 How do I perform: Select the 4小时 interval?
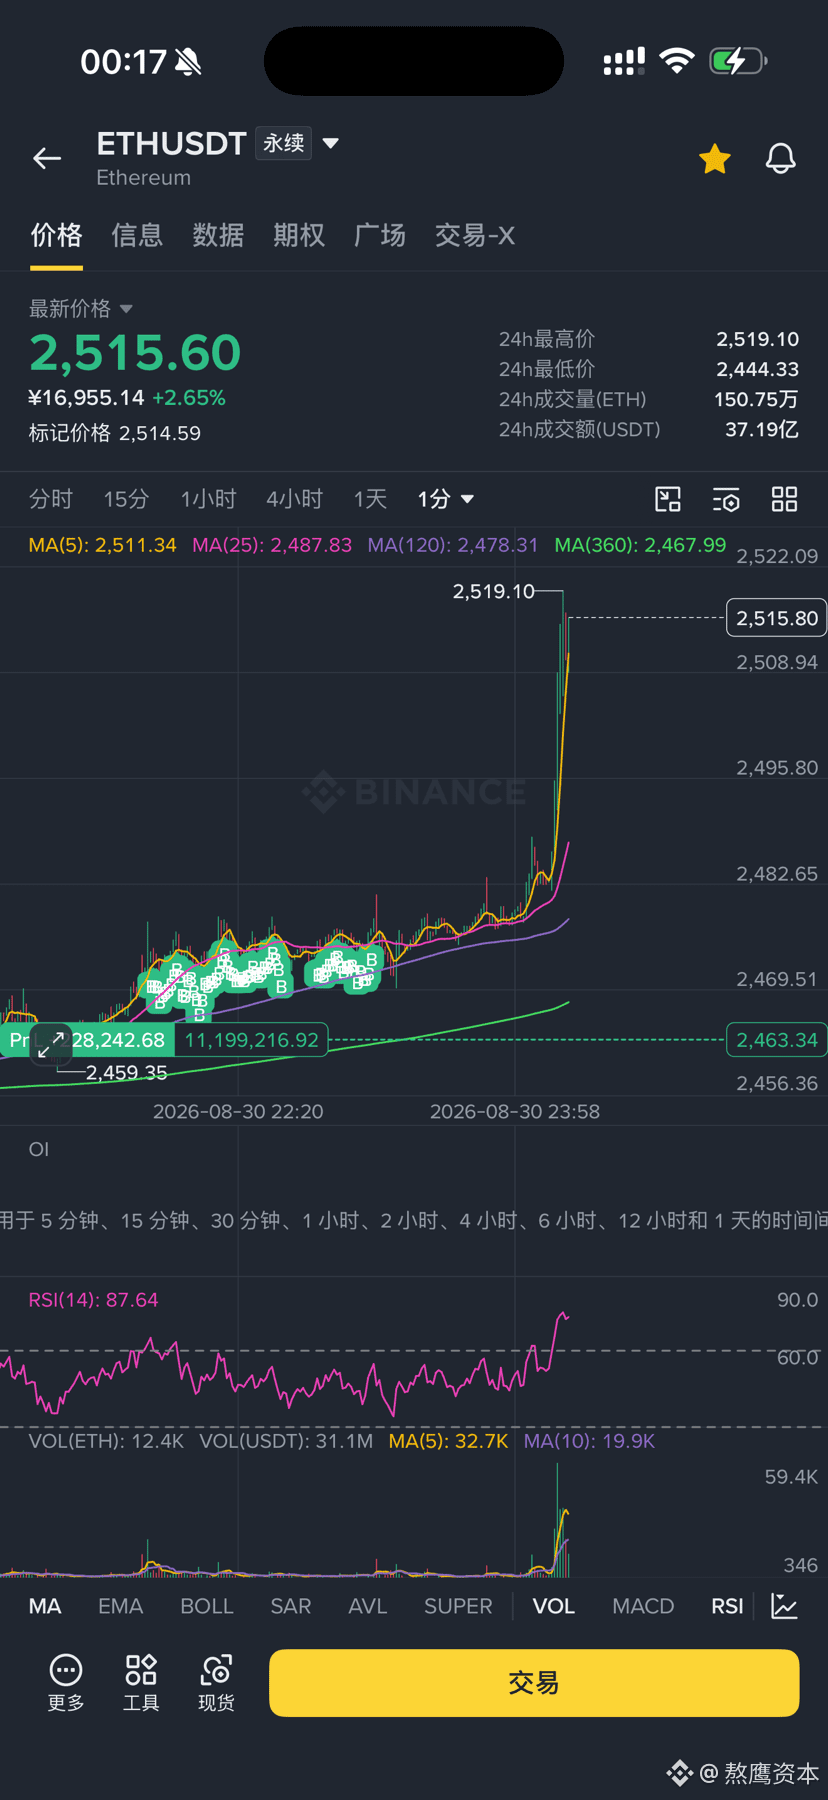coord(295,499)
